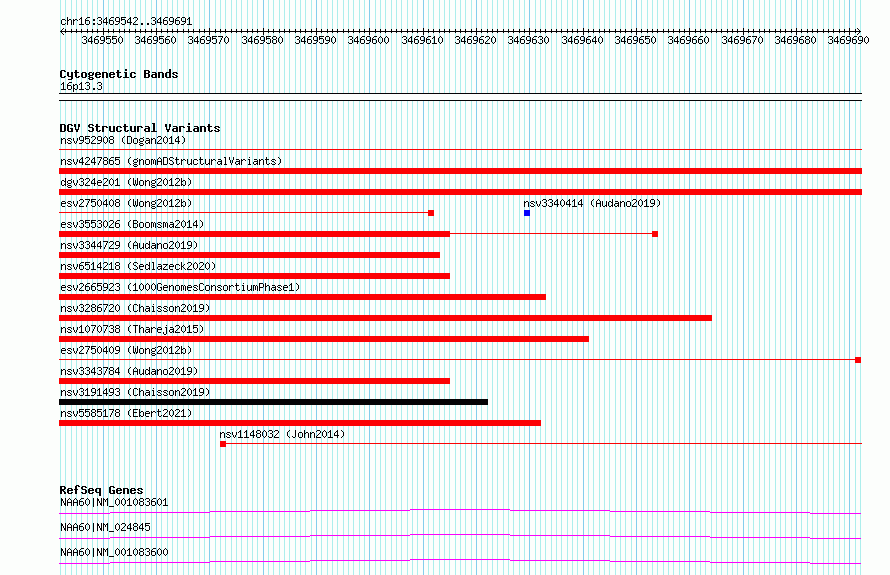890x575 pixels.
Task: Click ruler position 3469660
Action: pyautogui.click(x=689, y=40)
